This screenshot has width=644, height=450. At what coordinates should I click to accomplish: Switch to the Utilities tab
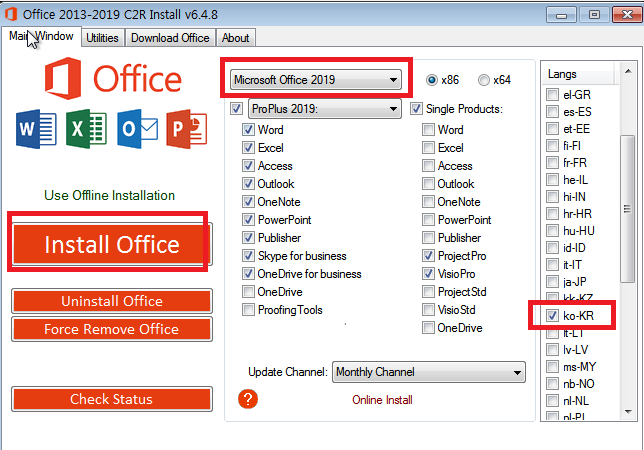(102, 38)
